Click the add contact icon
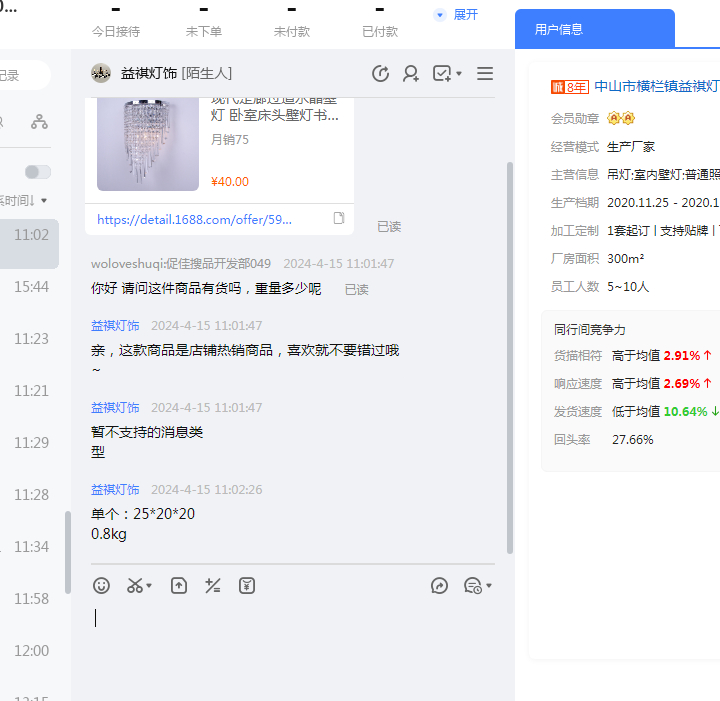 coord(410,73)
